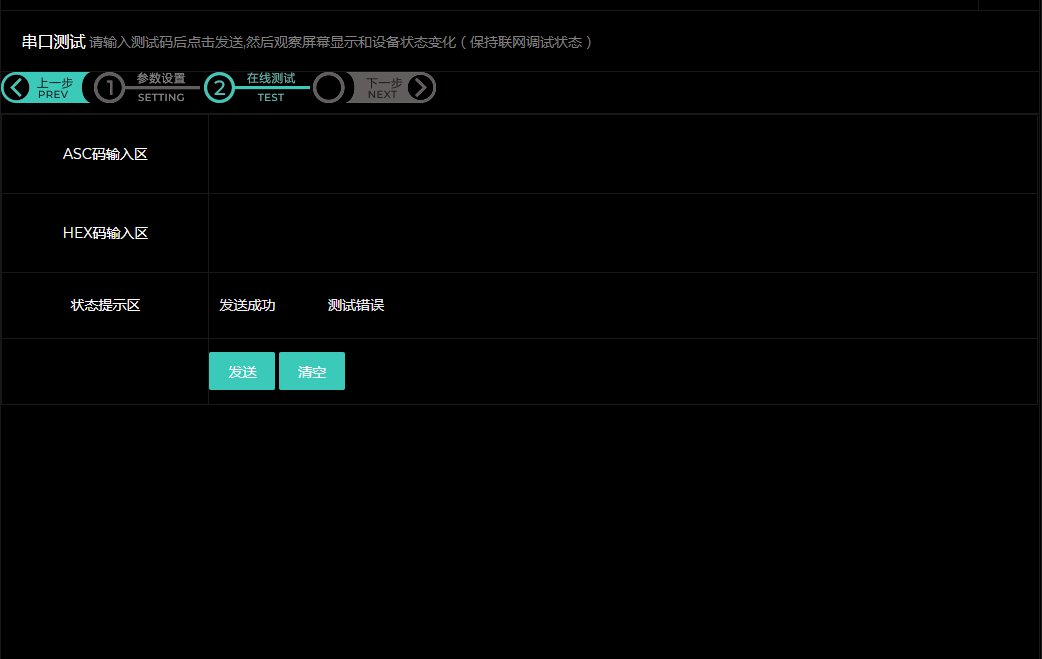Click the empty third step circle
1042x659 pixels.
click(329, 88)
